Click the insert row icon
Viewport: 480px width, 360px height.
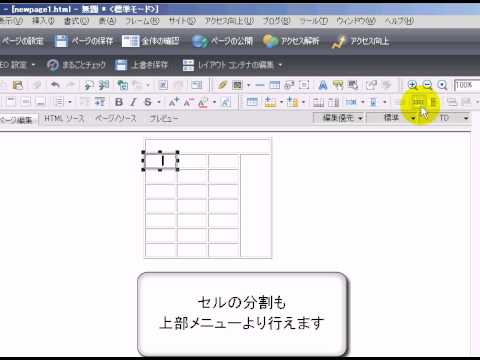click(x=270, y=102)
